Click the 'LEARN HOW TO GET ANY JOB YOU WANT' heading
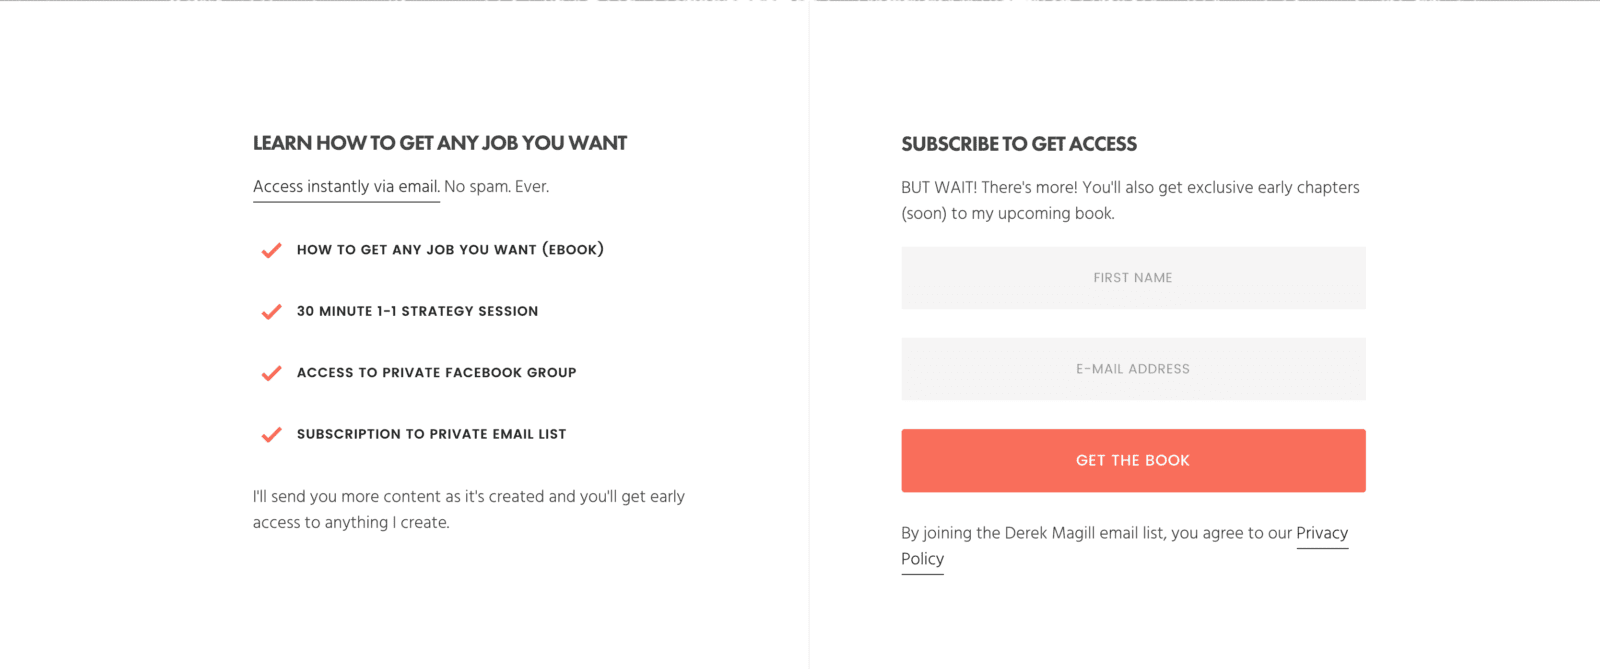This screenshot has height=669, width=1600. coord(440,143)
